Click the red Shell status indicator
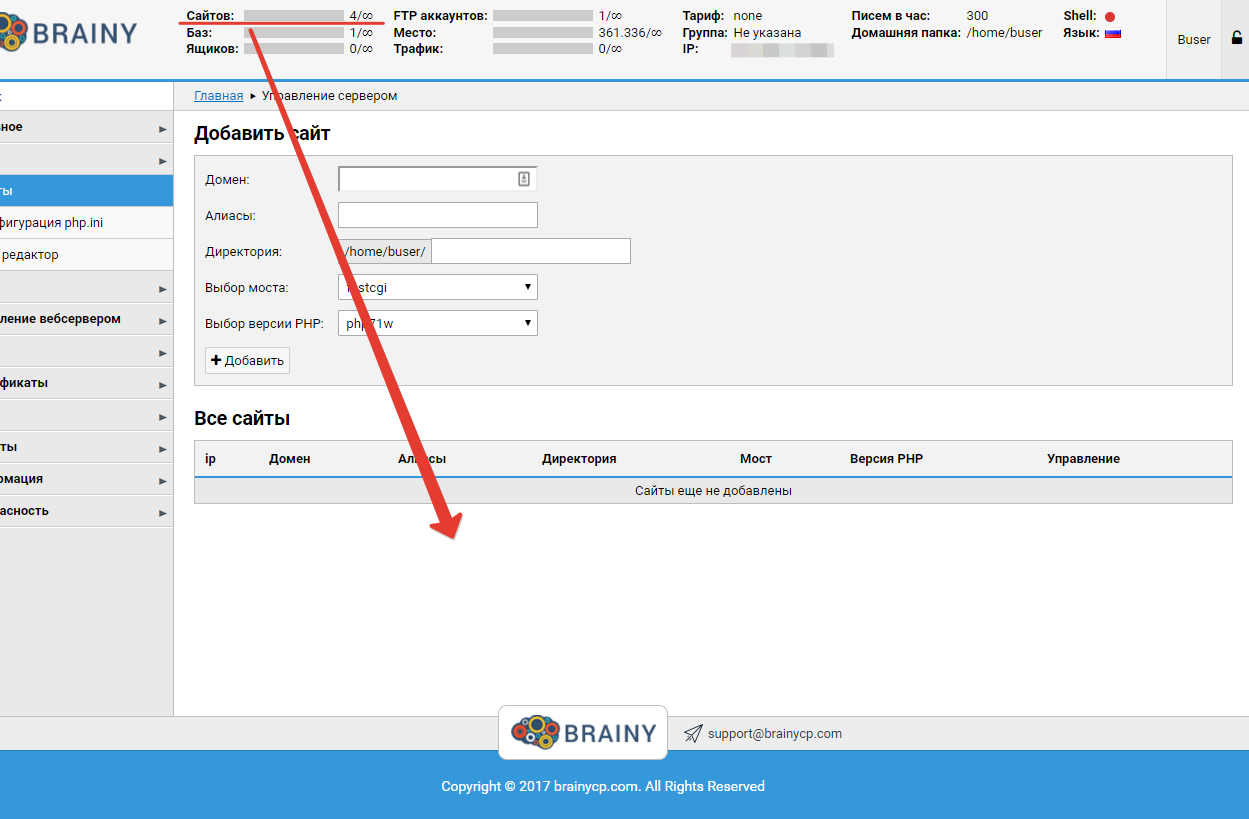This screenshot has width=1249, height=819. point(1110,17)
